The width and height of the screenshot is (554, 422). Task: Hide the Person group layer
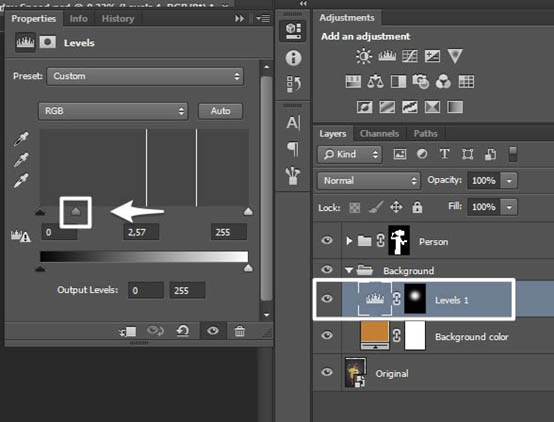click(x=327, y=240)
